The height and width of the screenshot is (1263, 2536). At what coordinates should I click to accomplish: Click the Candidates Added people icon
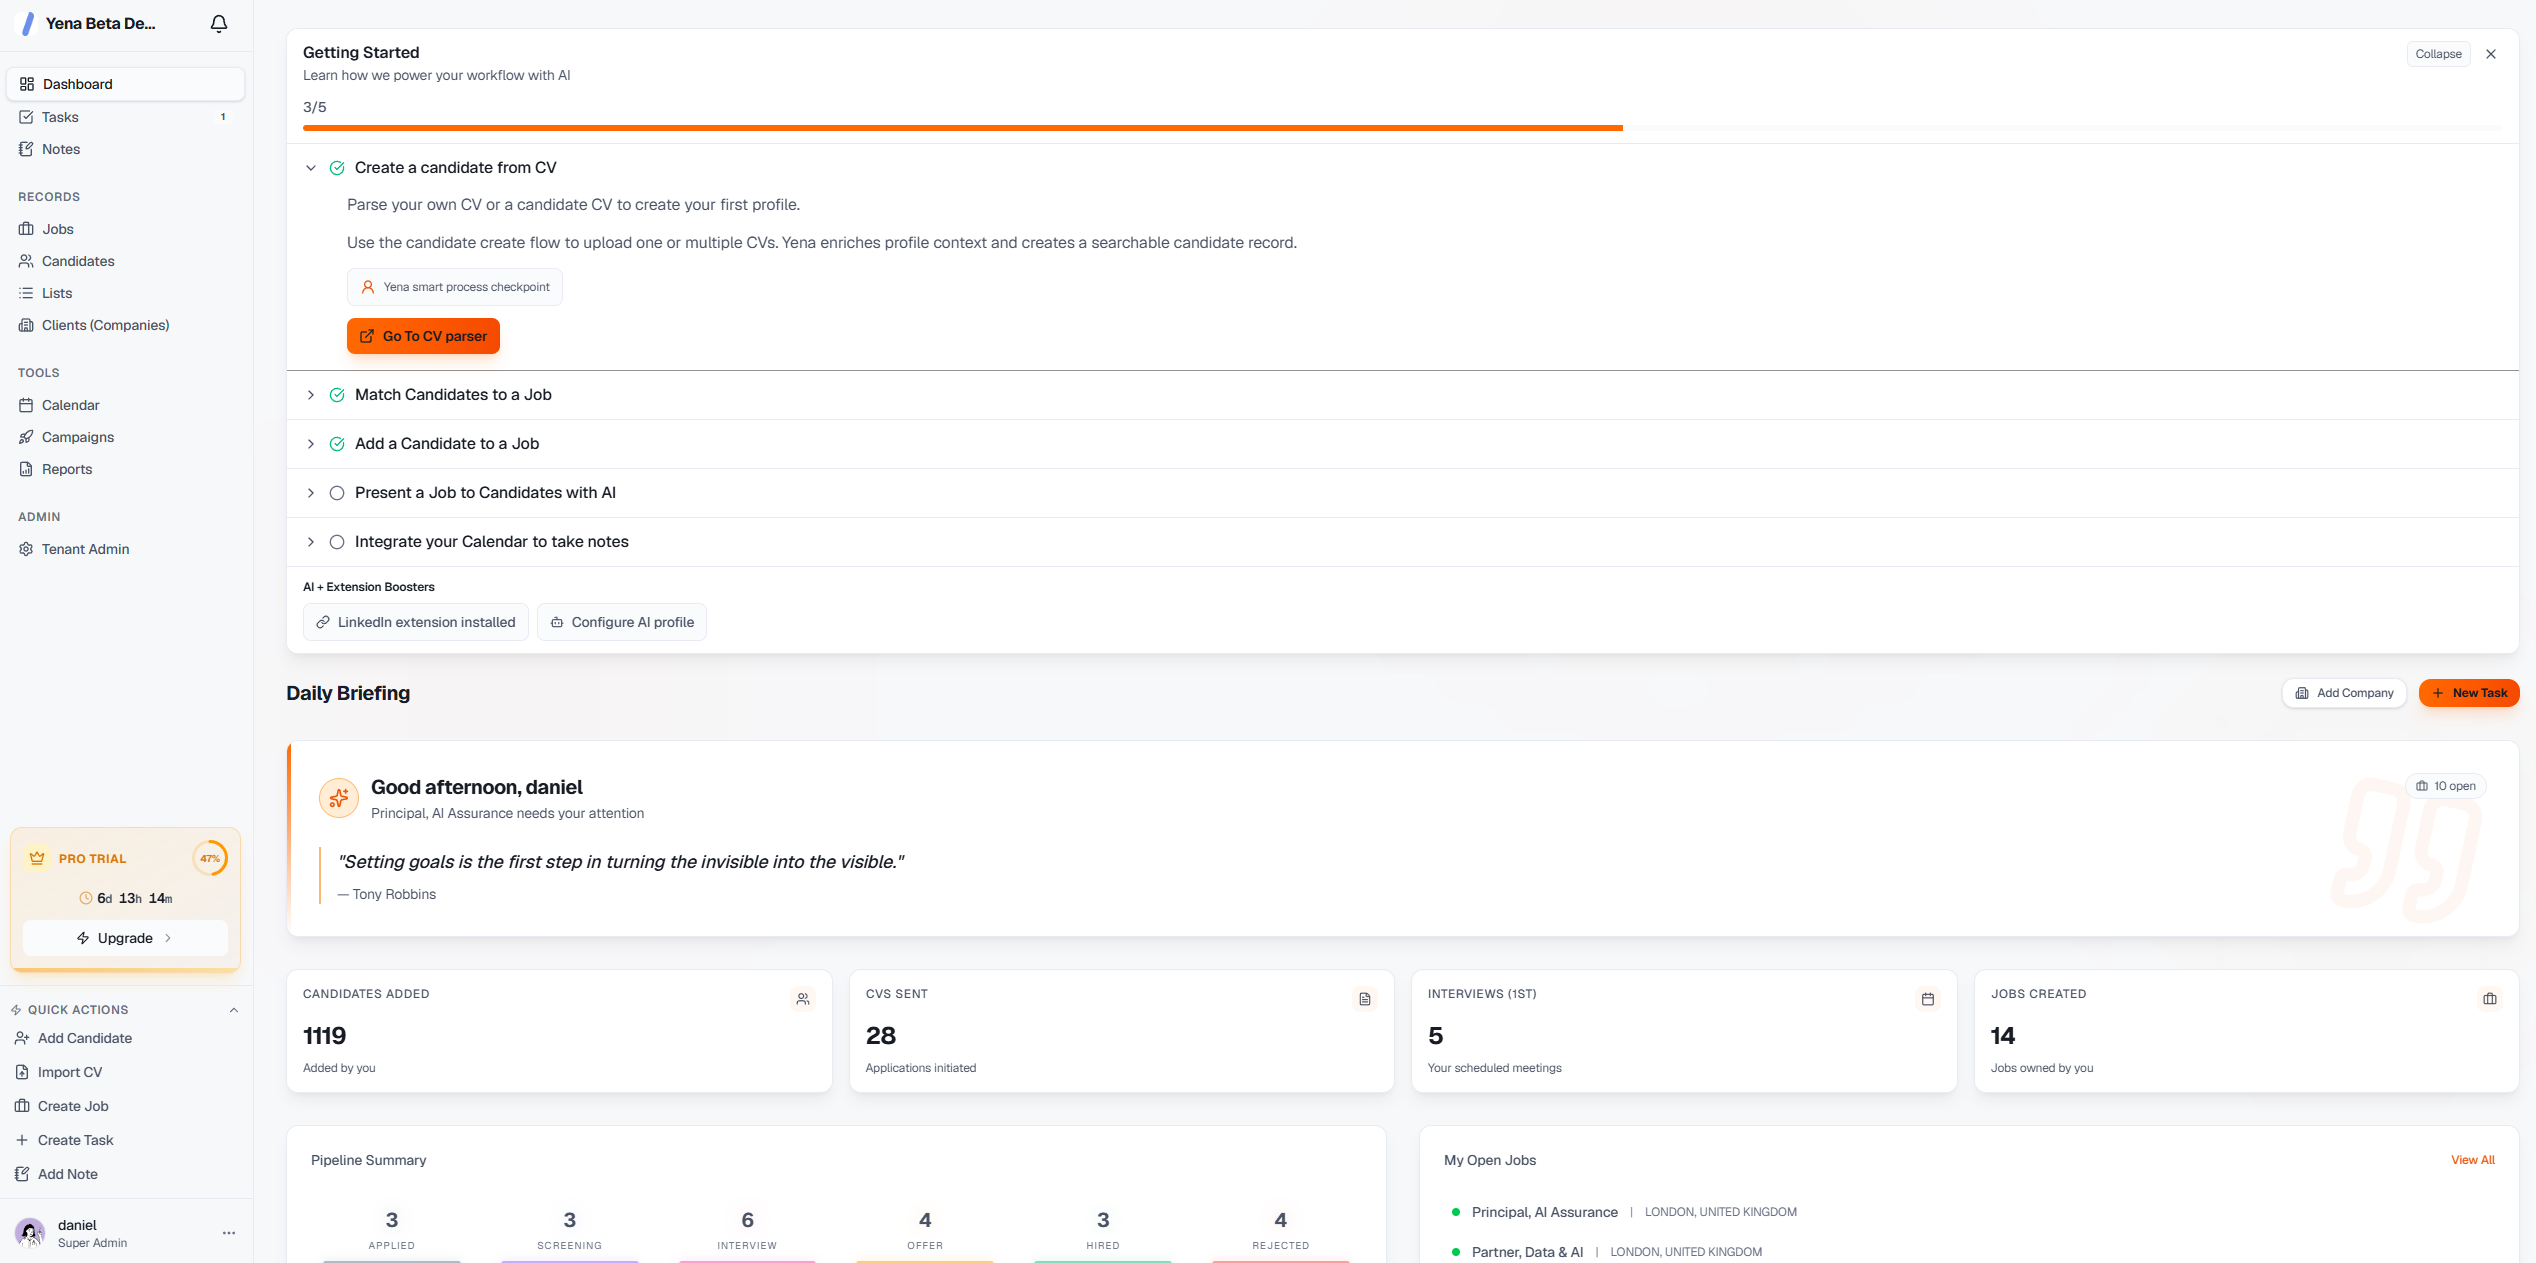coord(802,999)
